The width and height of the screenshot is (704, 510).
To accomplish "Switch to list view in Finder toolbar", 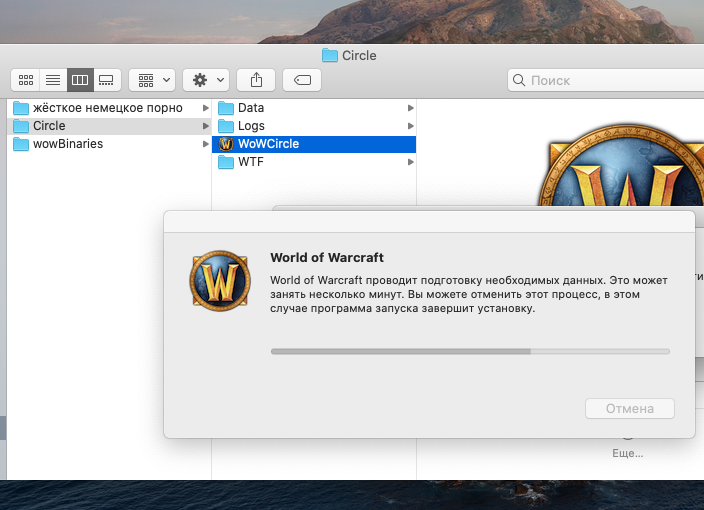I will coord(53,79).
